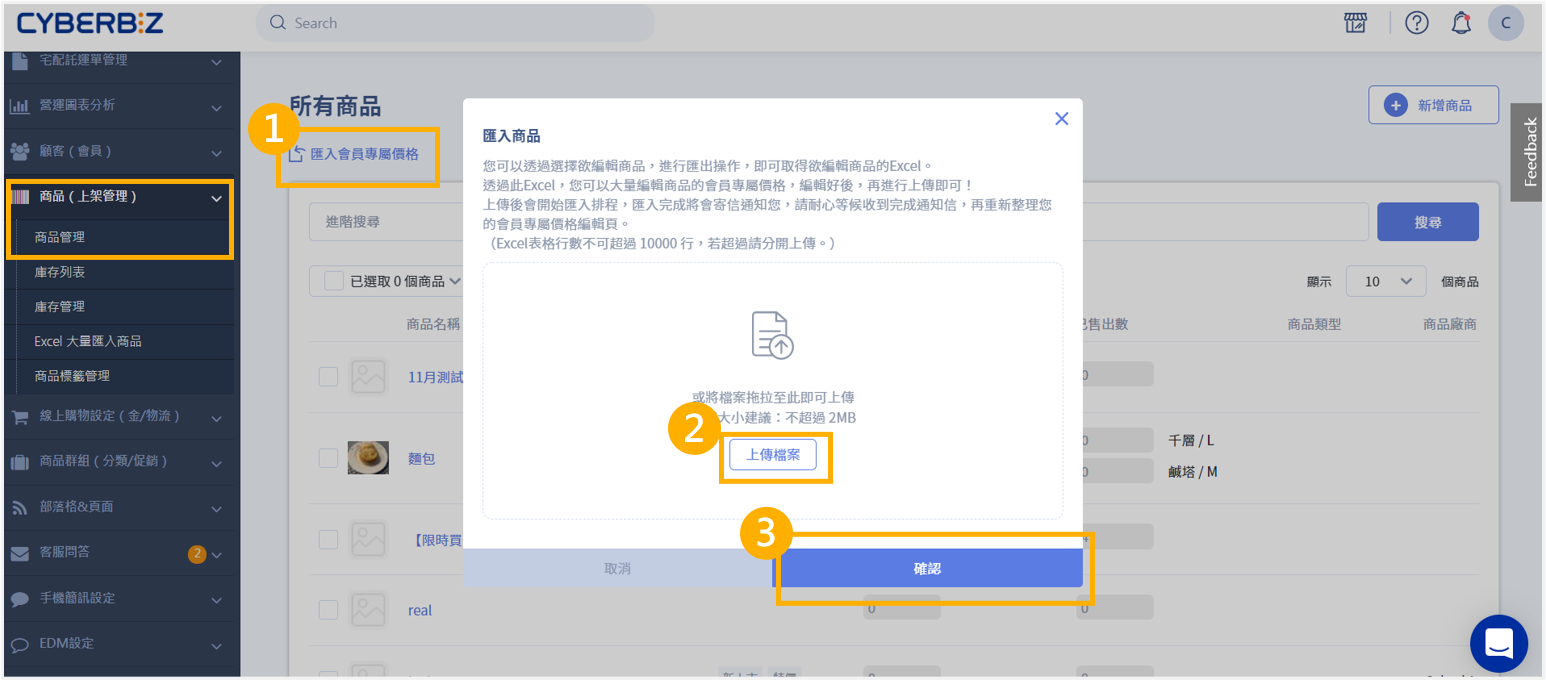Click the CYBERBIZ logo
Screen dimensions: 1546x680
[92, 23]
